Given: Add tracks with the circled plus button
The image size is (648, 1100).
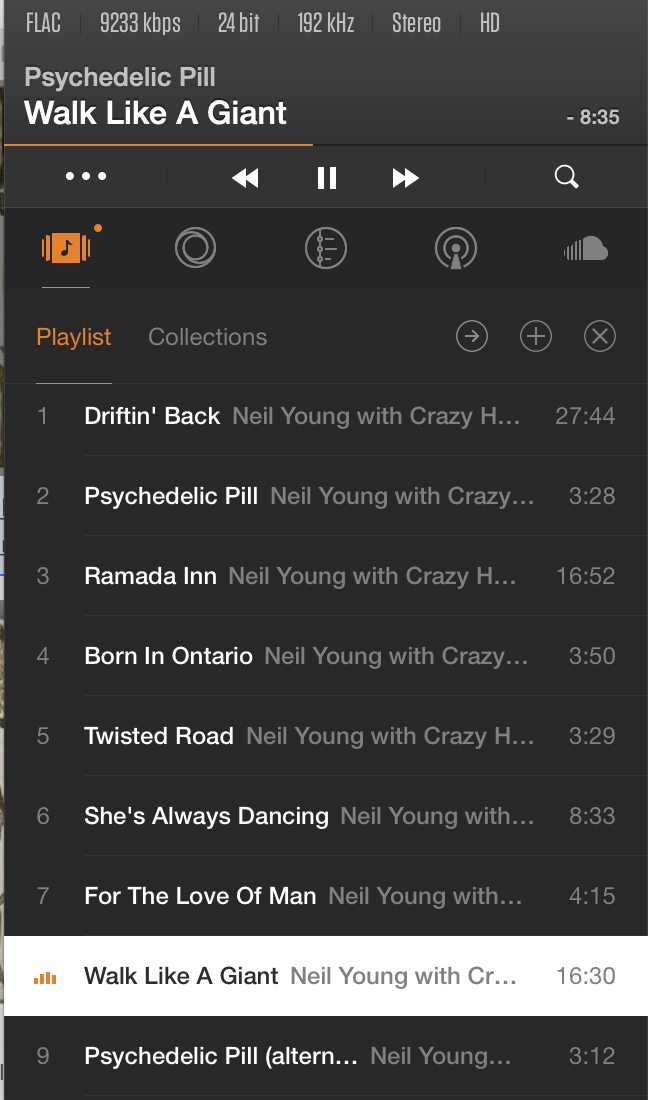Looking at the screenshot, I should click(x=536, y=337).
